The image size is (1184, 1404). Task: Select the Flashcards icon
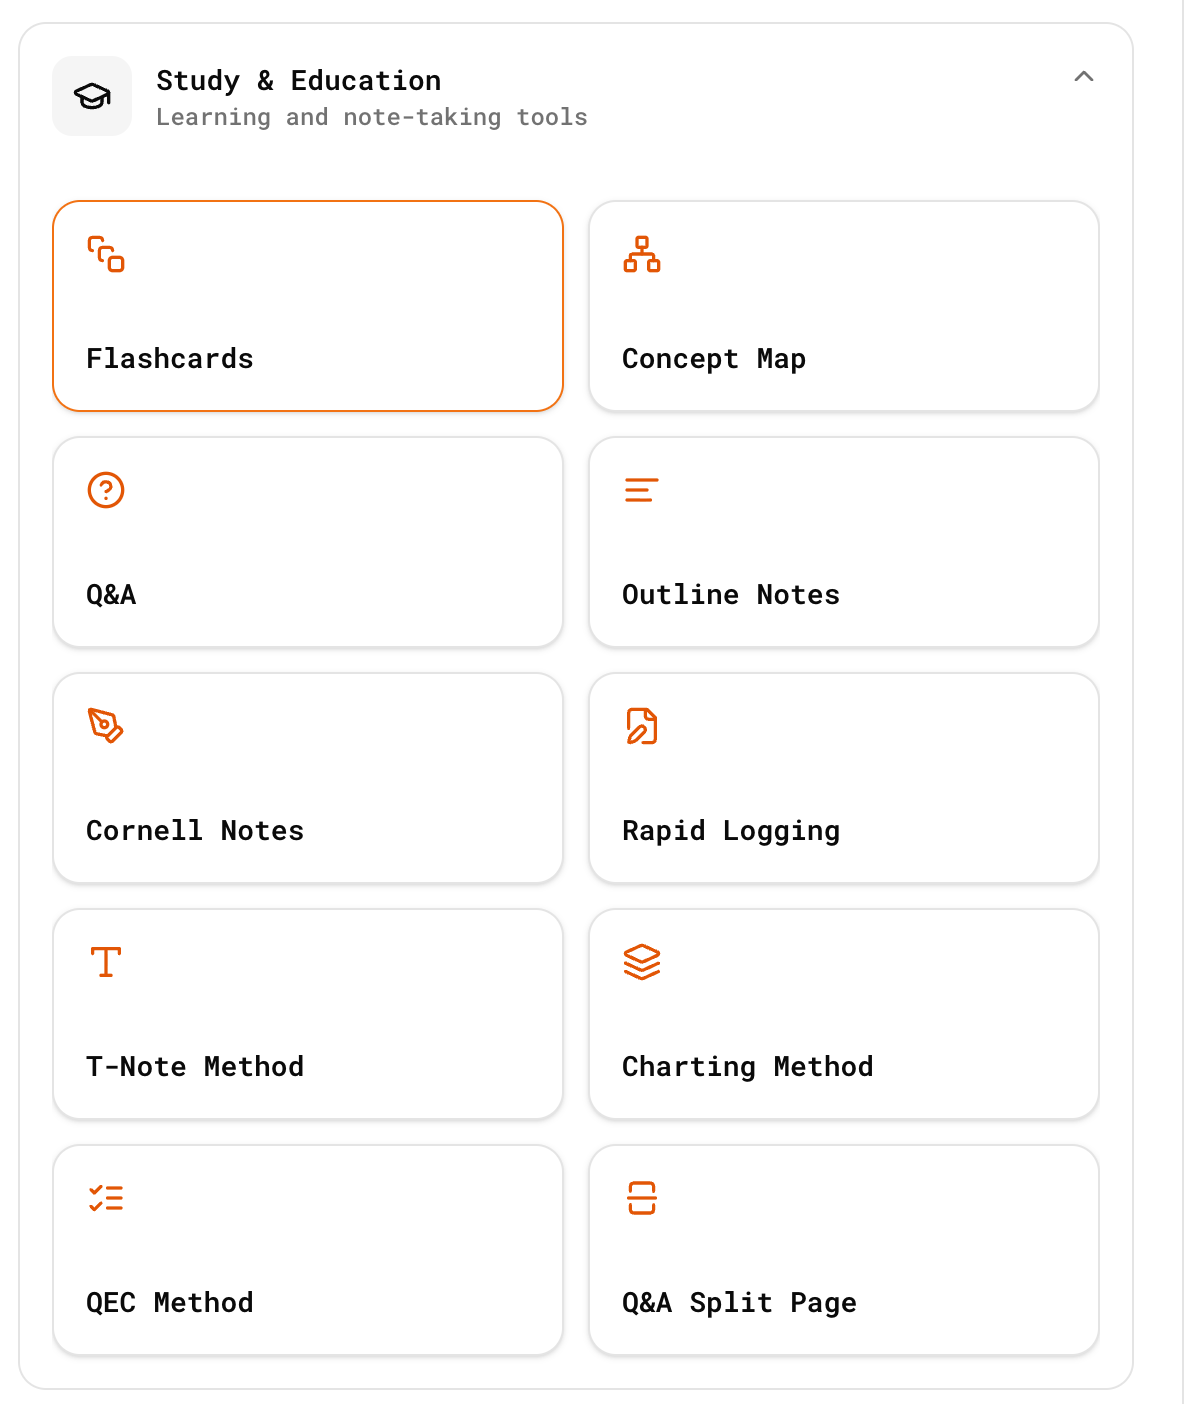[105, 256]
